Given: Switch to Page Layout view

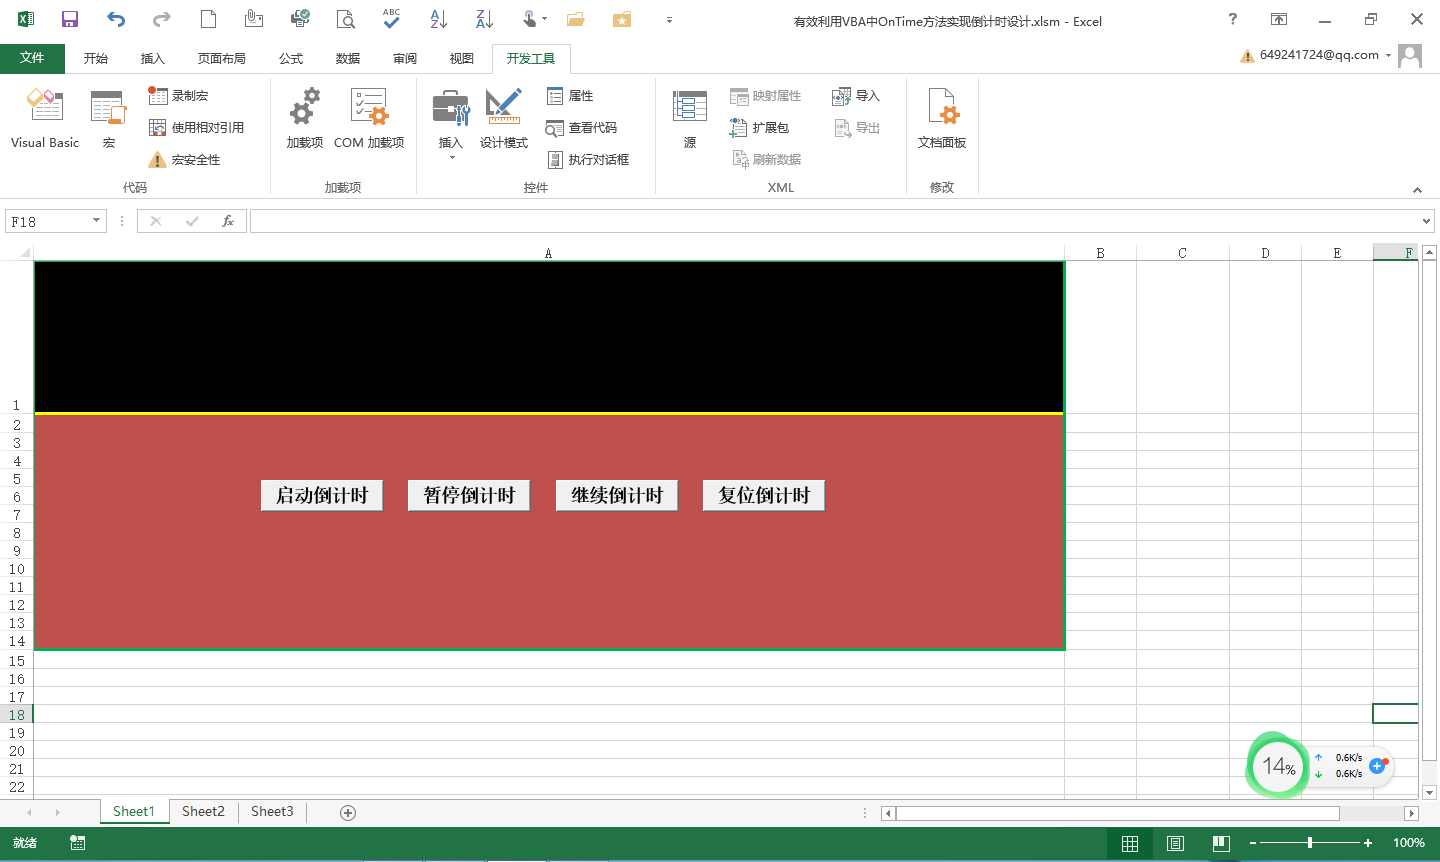Looking at the screenshot, I should (x=1176, y=843).
